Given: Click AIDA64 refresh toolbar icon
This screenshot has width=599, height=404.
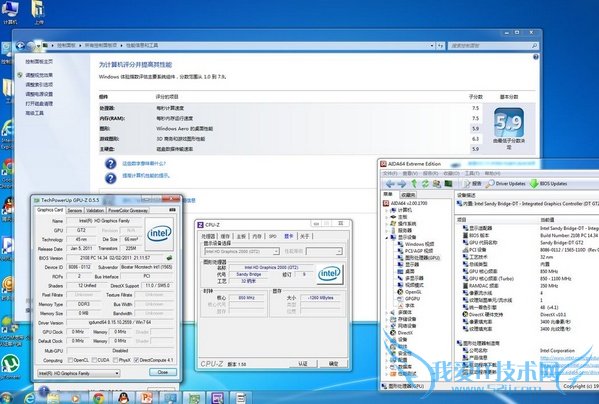Looking at the screenshot, I should [425, 184].
